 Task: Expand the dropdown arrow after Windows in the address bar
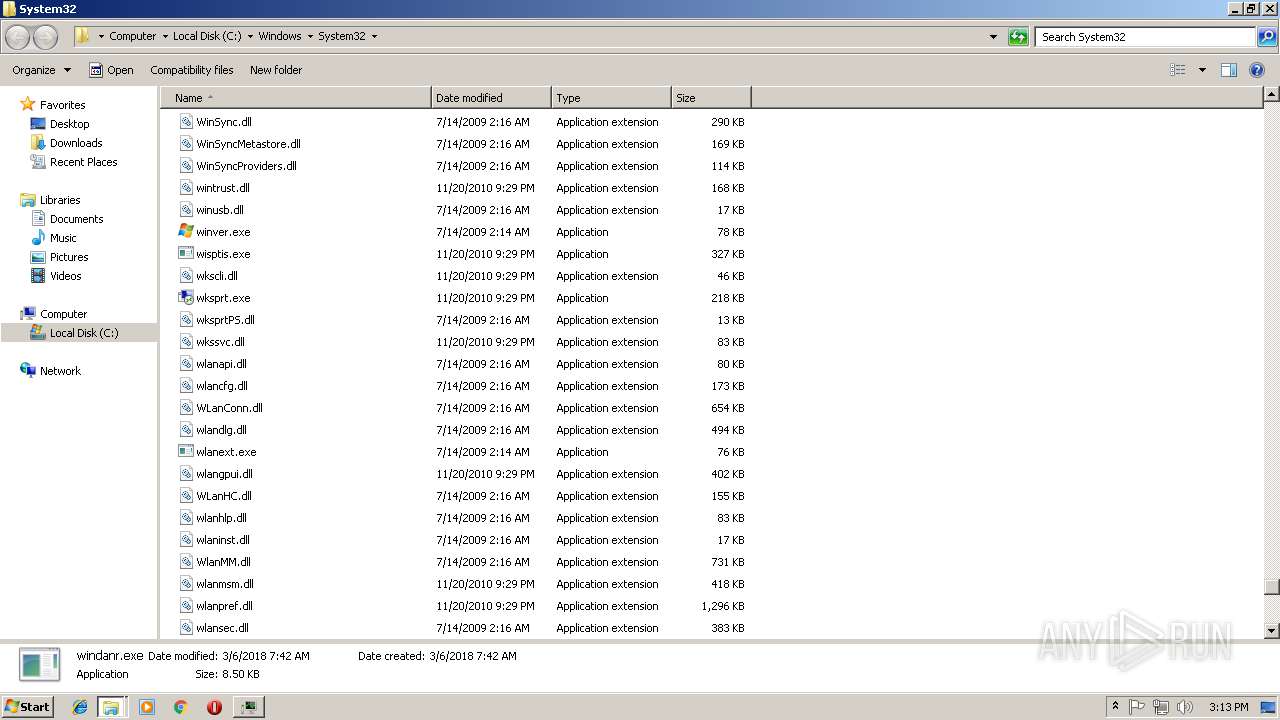(x=310, y=37)
